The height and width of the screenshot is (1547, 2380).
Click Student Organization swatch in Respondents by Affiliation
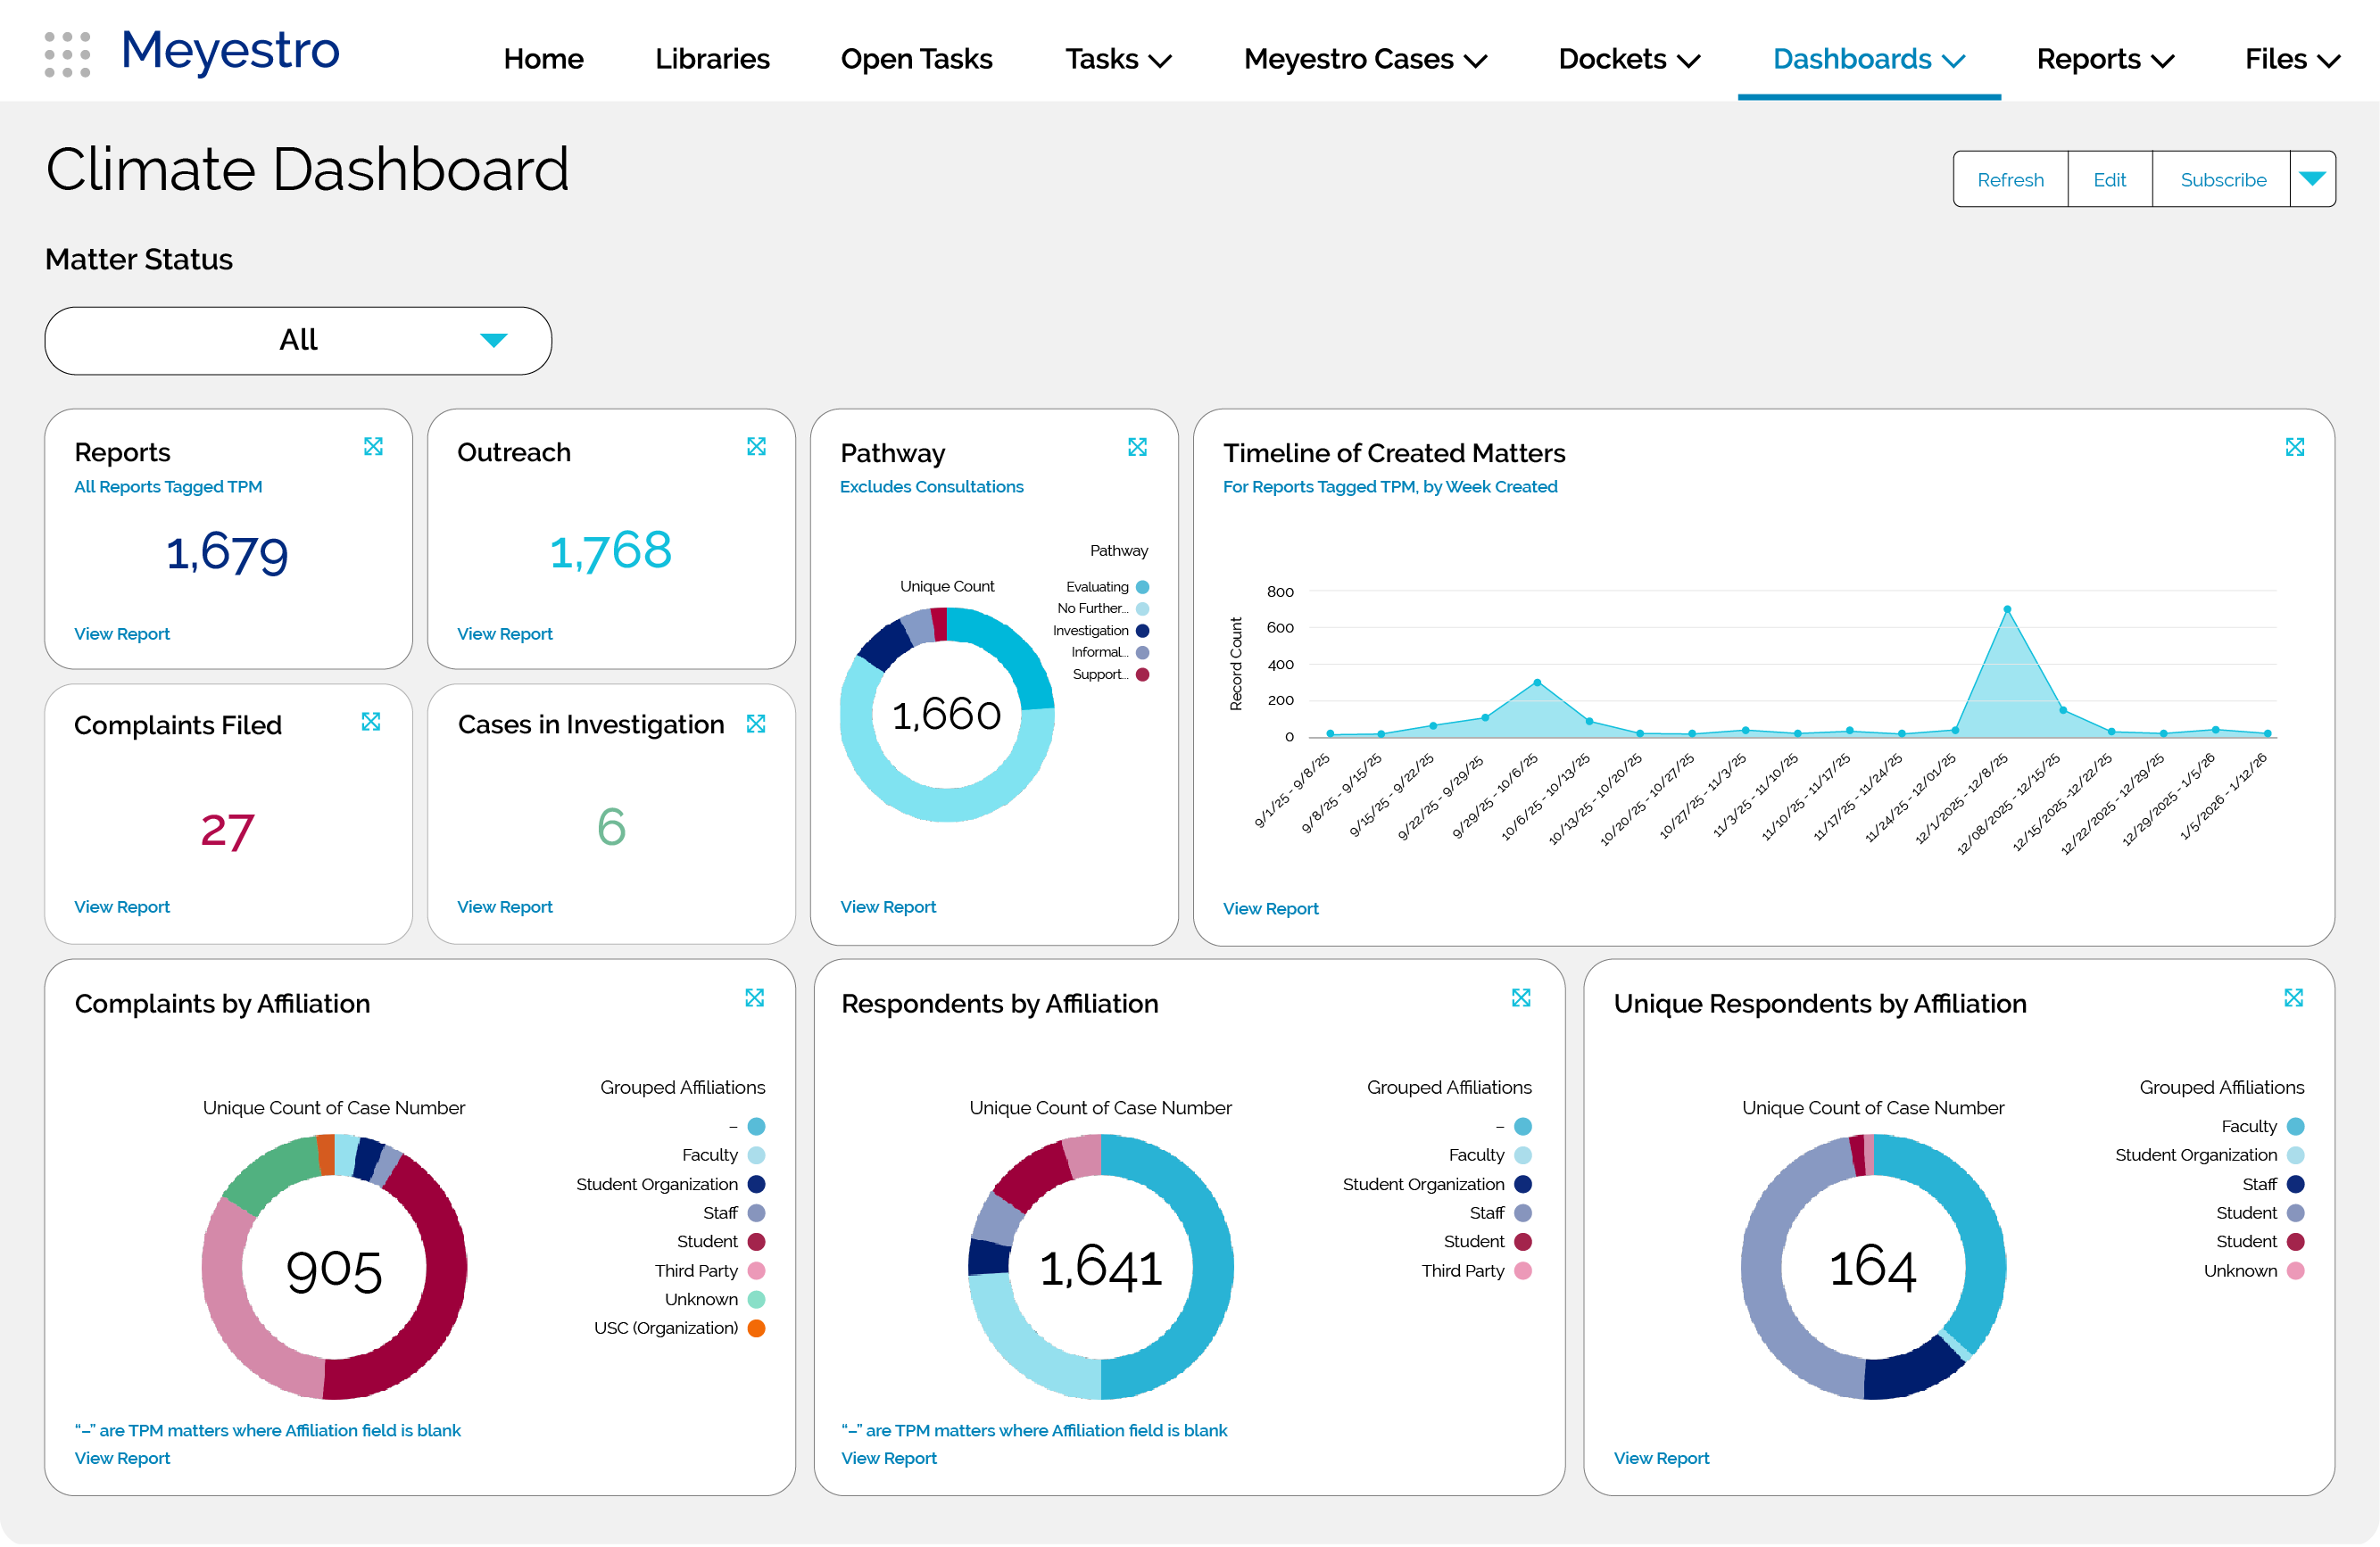coord(1523,1185)
